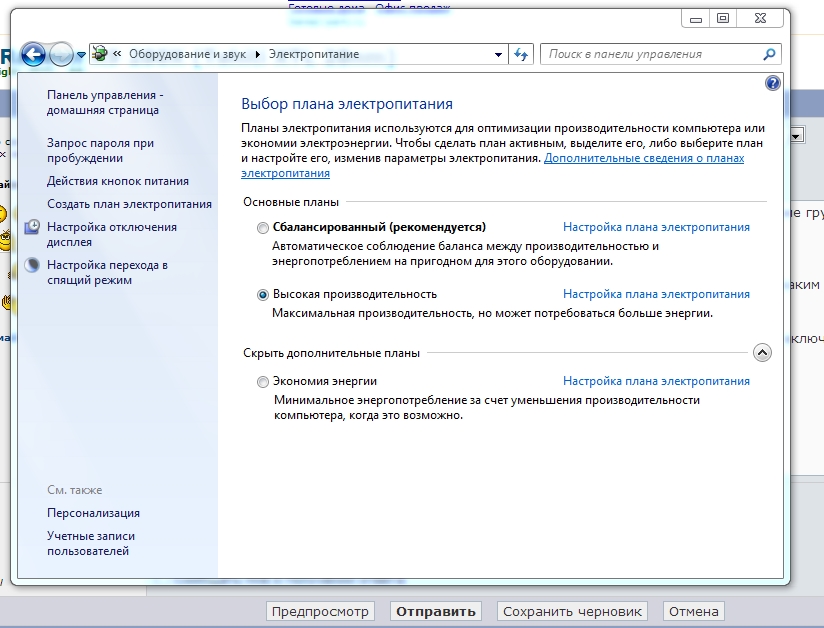Maximize the power options window
Viewport: 824px width, 628px height.
click(x=723, y=19)
